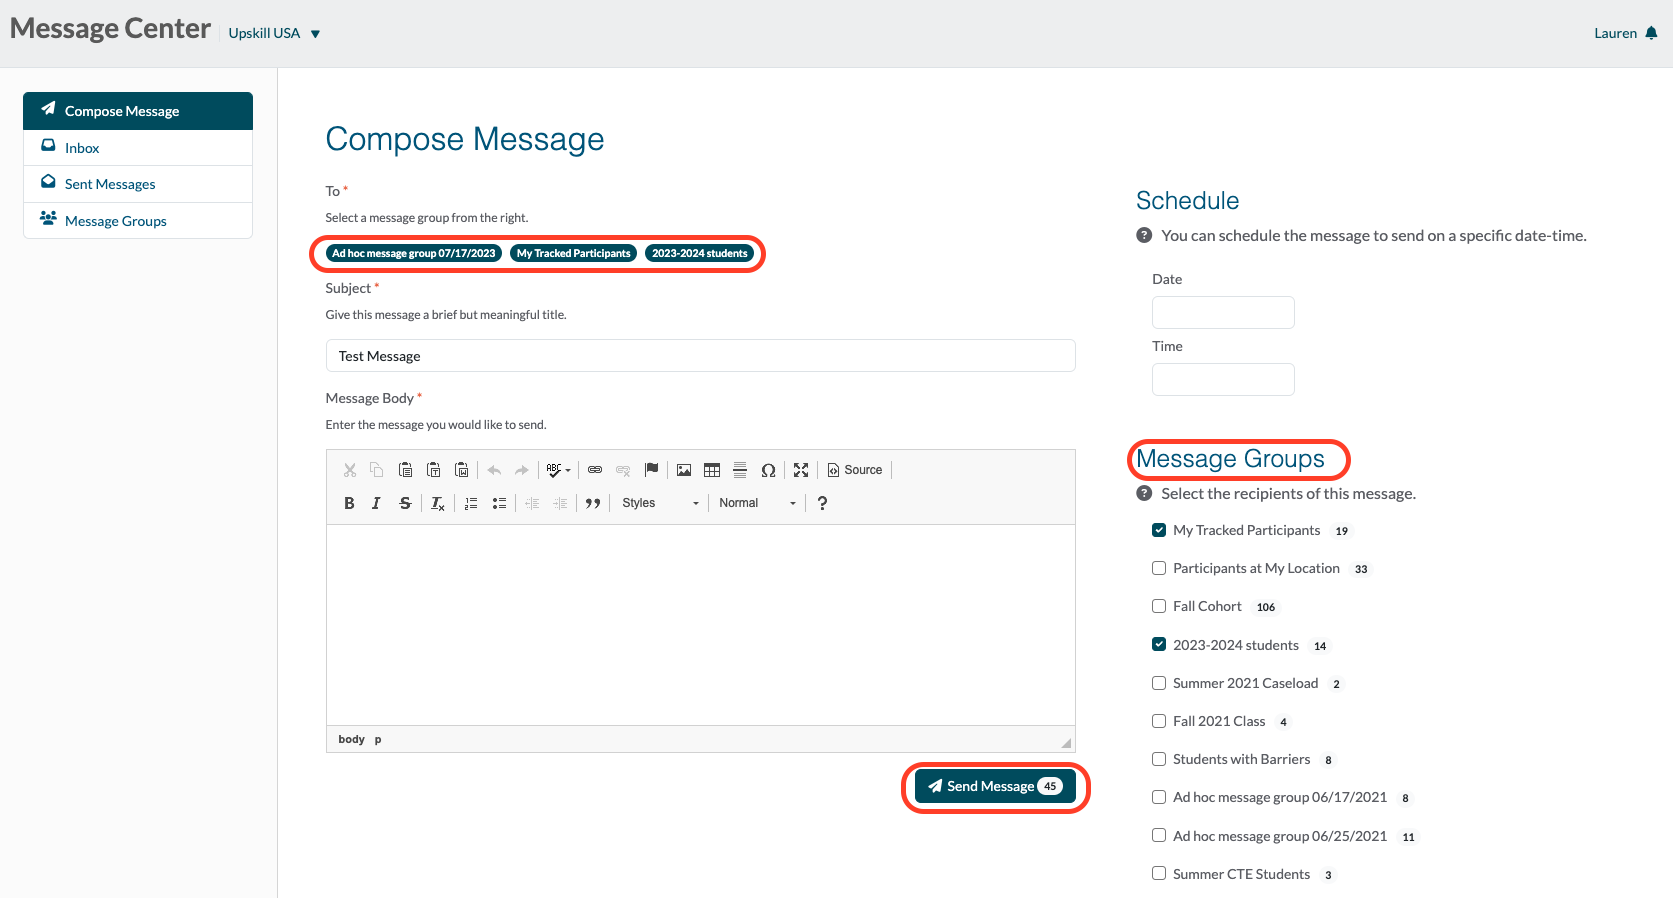The width and height of the screenshot is (1673, 898).
Task: Maximize the editor with the expand icon
Action: [801, 470]
